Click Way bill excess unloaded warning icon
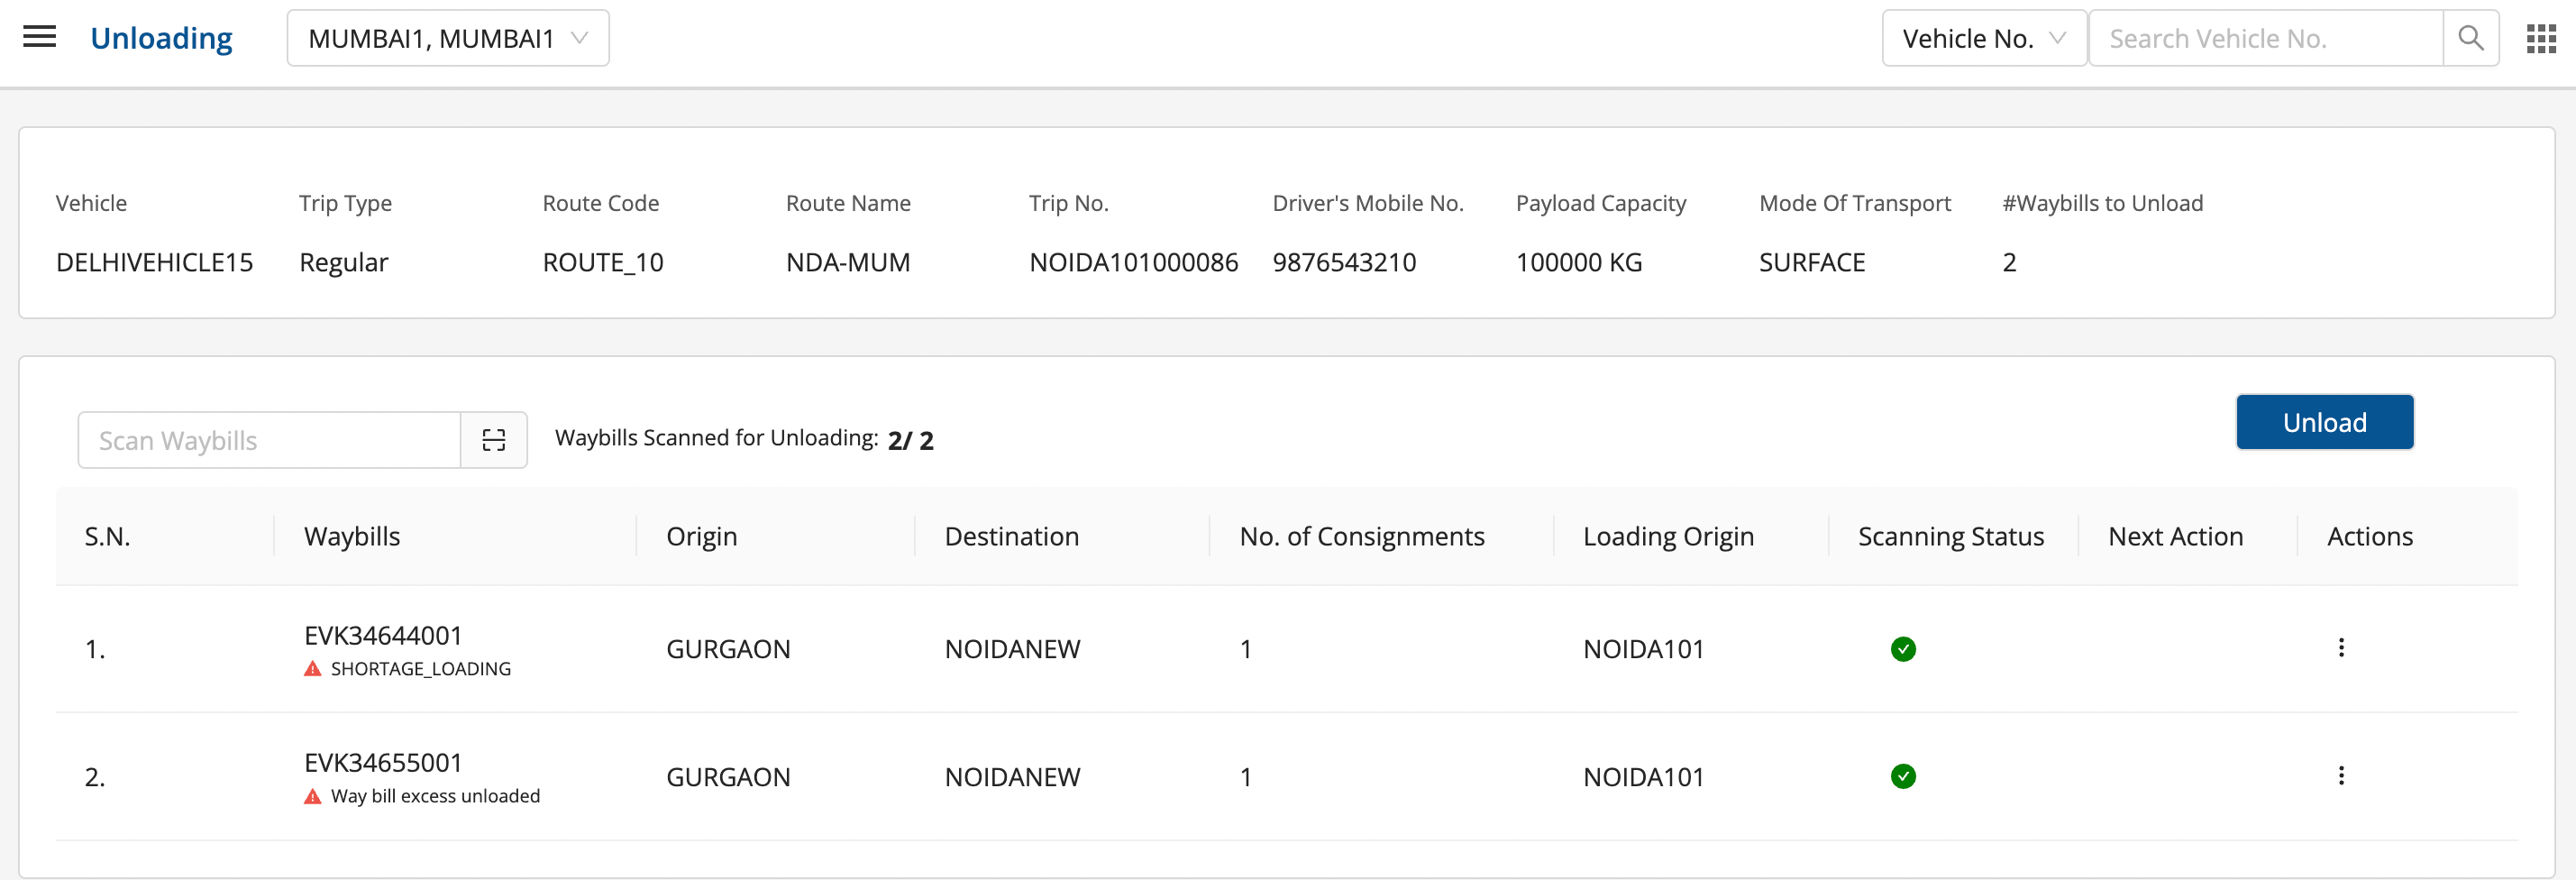2576x880 pixels. (313, 797)
